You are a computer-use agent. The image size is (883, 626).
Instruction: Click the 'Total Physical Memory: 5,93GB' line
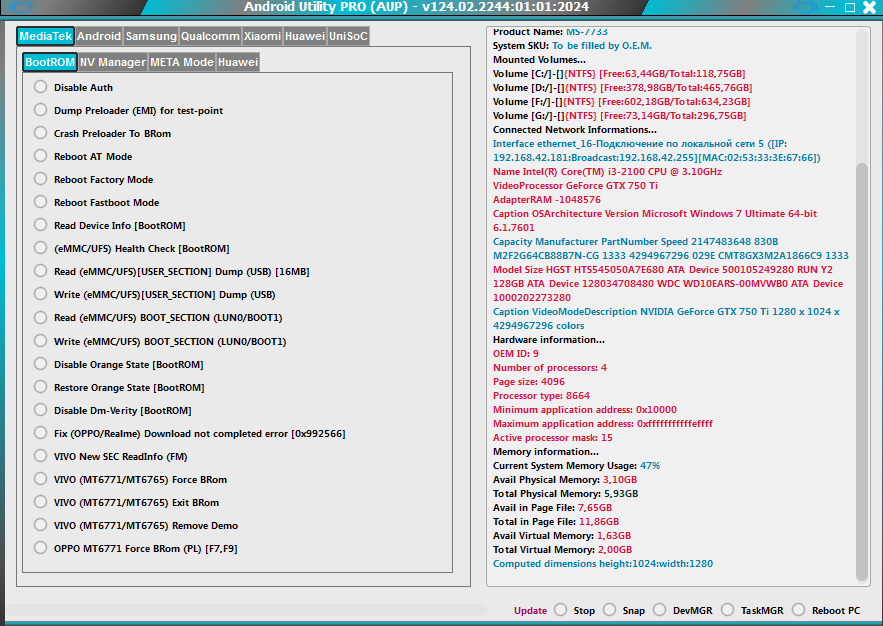click(x=565, y=494)
